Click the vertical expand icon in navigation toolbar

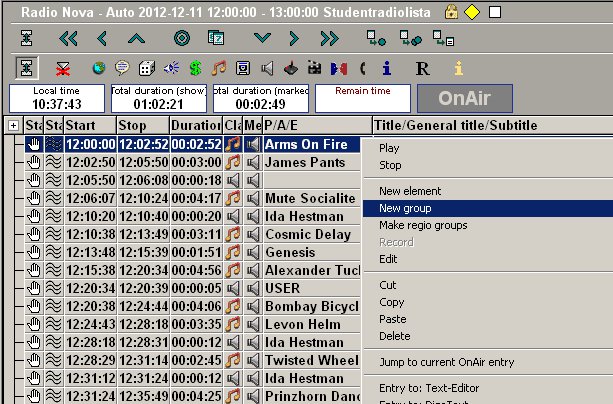point(27,38)
